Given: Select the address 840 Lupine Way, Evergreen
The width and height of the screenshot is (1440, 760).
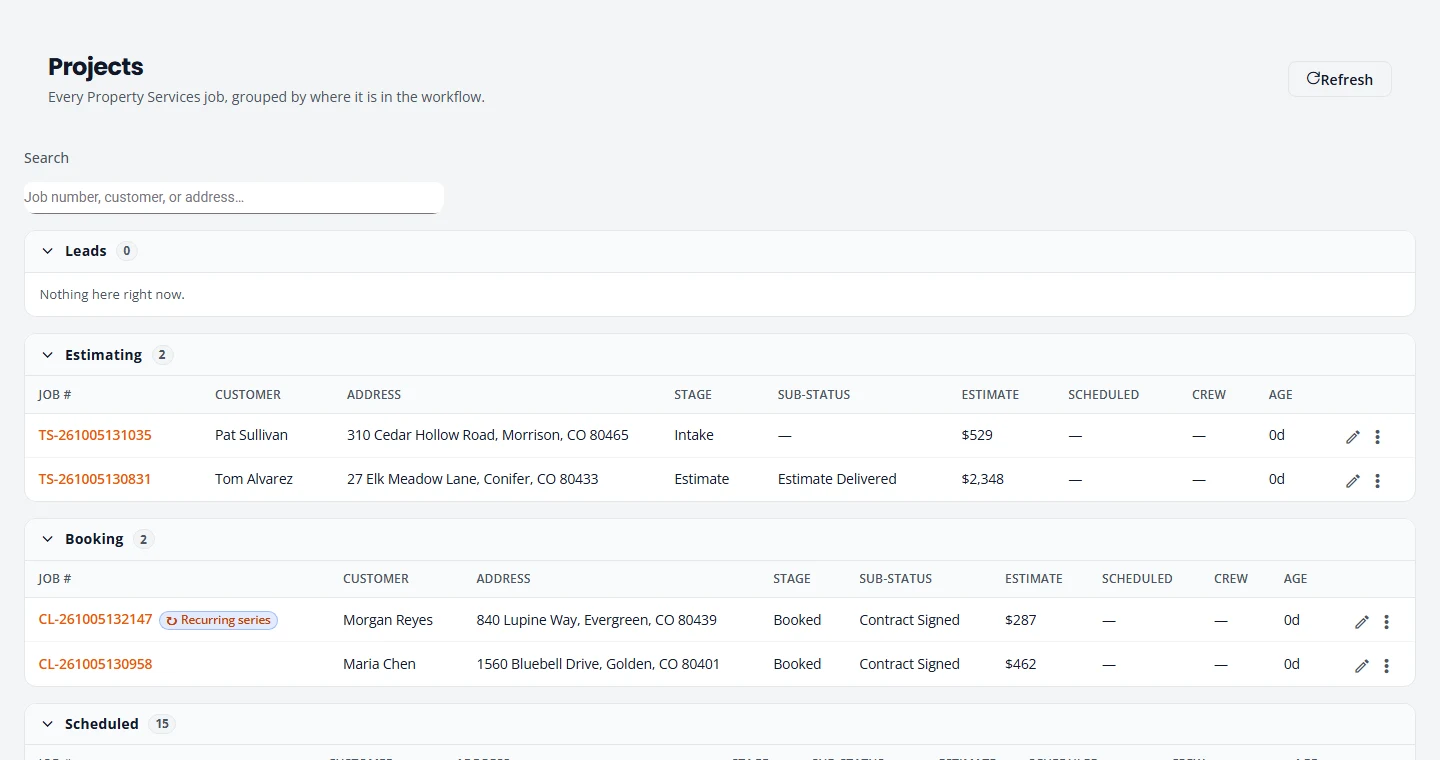Looking at the screenshot, I should pos(597,620).
